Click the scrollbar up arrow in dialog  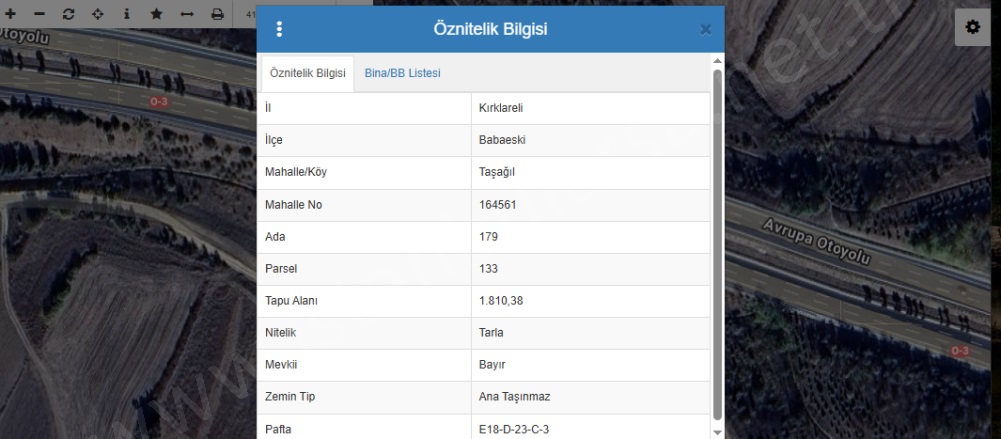point(717,61)
